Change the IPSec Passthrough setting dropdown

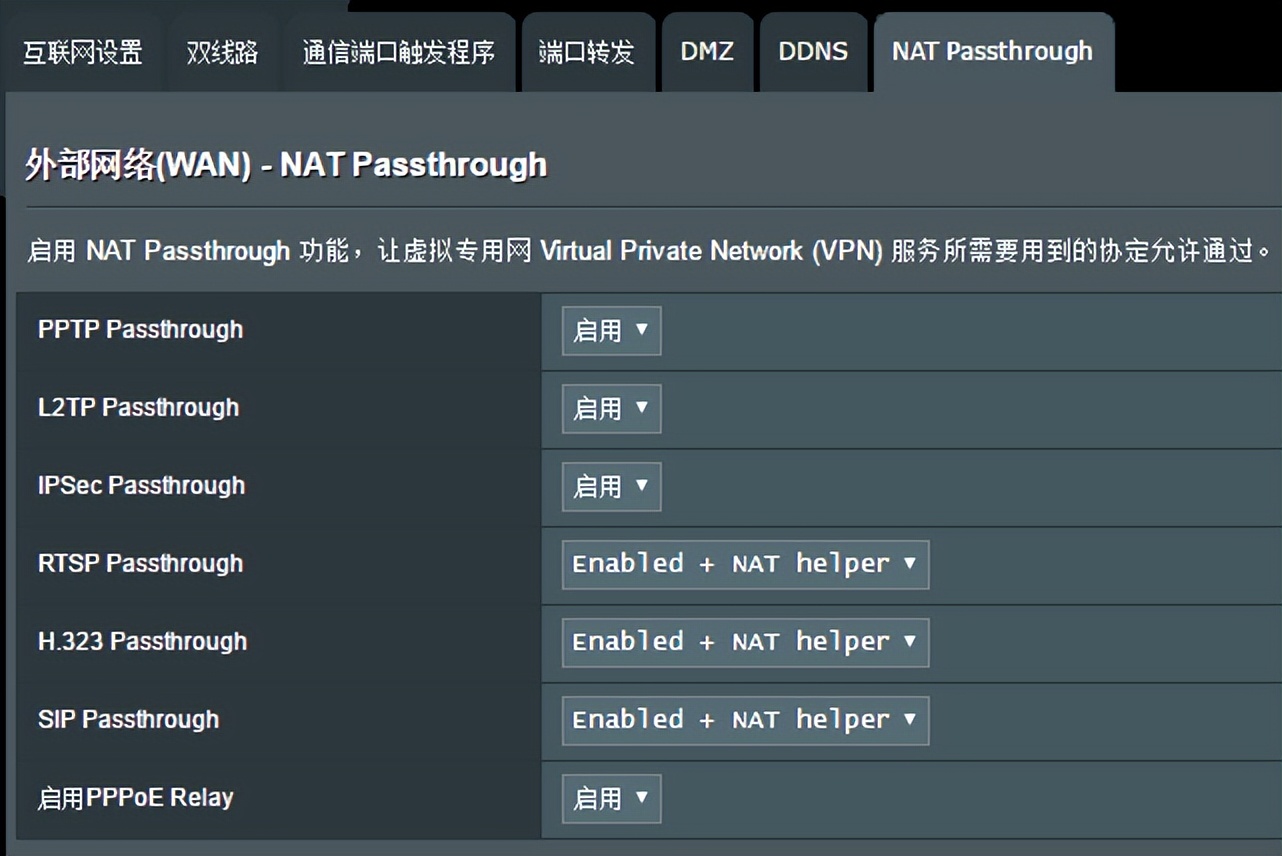pos(611,487)
